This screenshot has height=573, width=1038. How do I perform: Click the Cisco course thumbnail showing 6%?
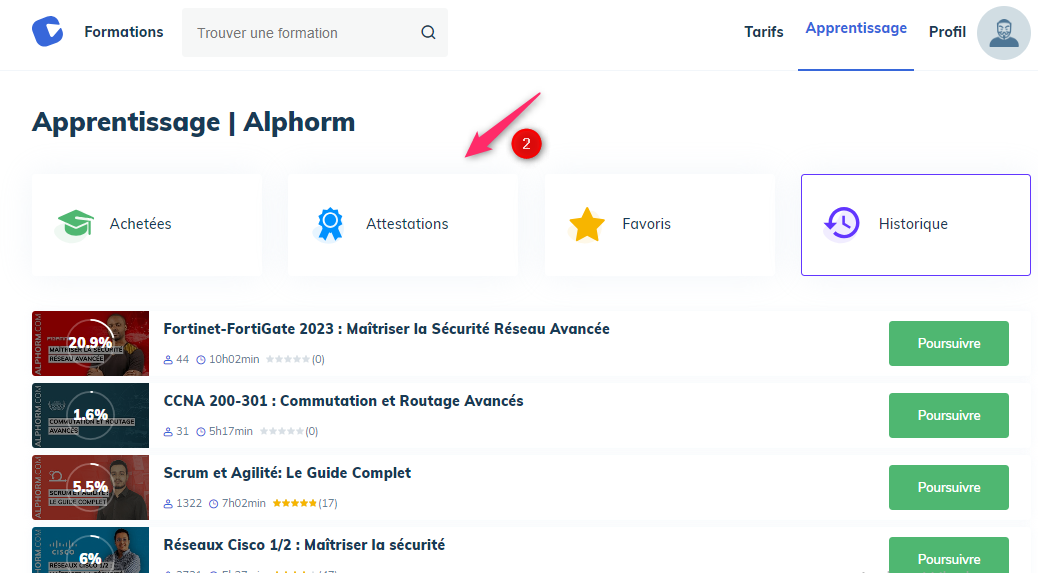point(91,551)
